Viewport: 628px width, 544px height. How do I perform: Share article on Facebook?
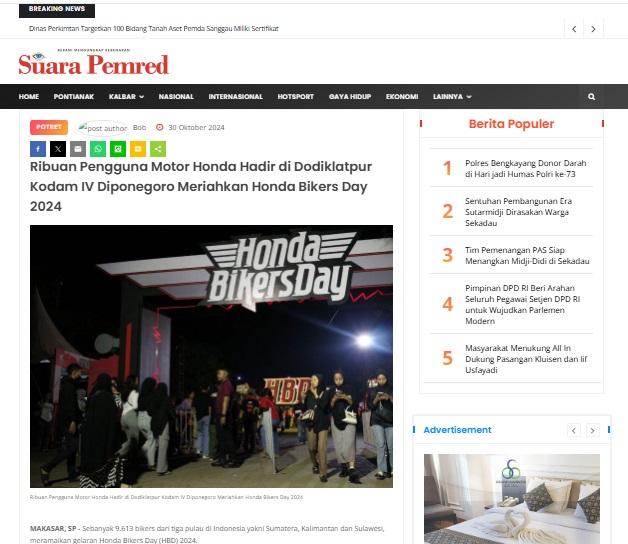38,149
